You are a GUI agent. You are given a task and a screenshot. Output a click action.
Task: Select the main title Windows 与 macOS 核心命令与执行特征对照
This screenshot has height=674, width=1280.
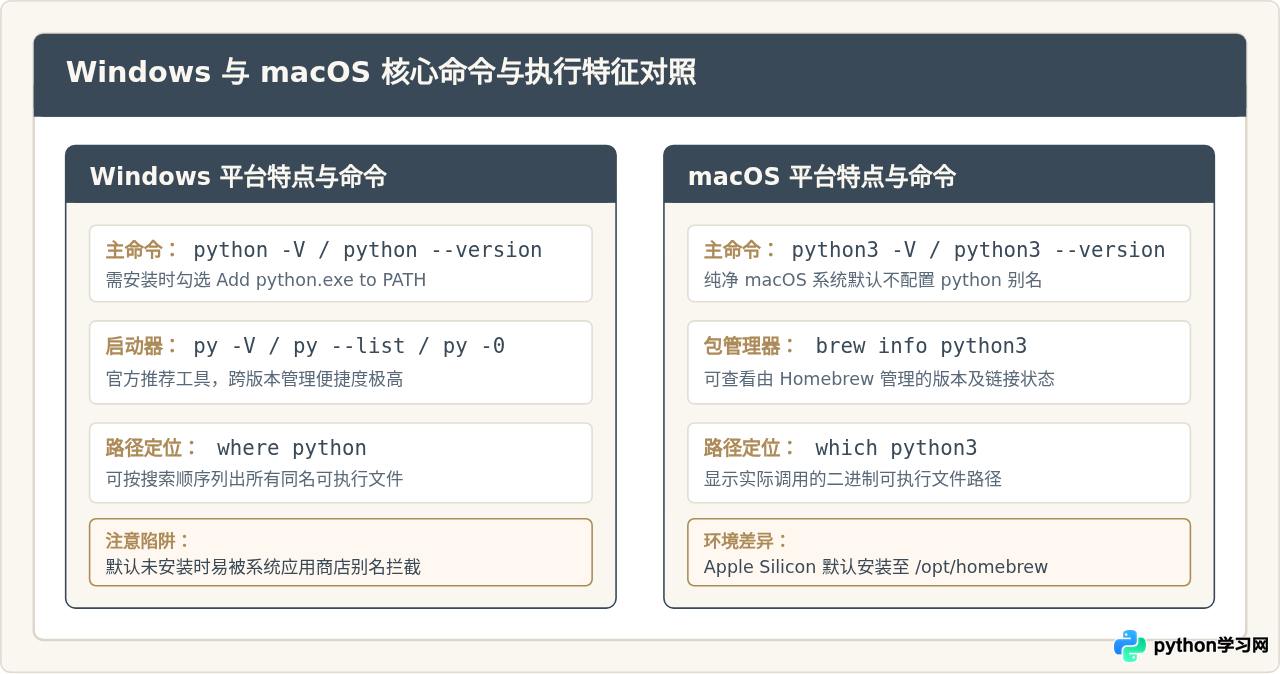click(381, 73)
